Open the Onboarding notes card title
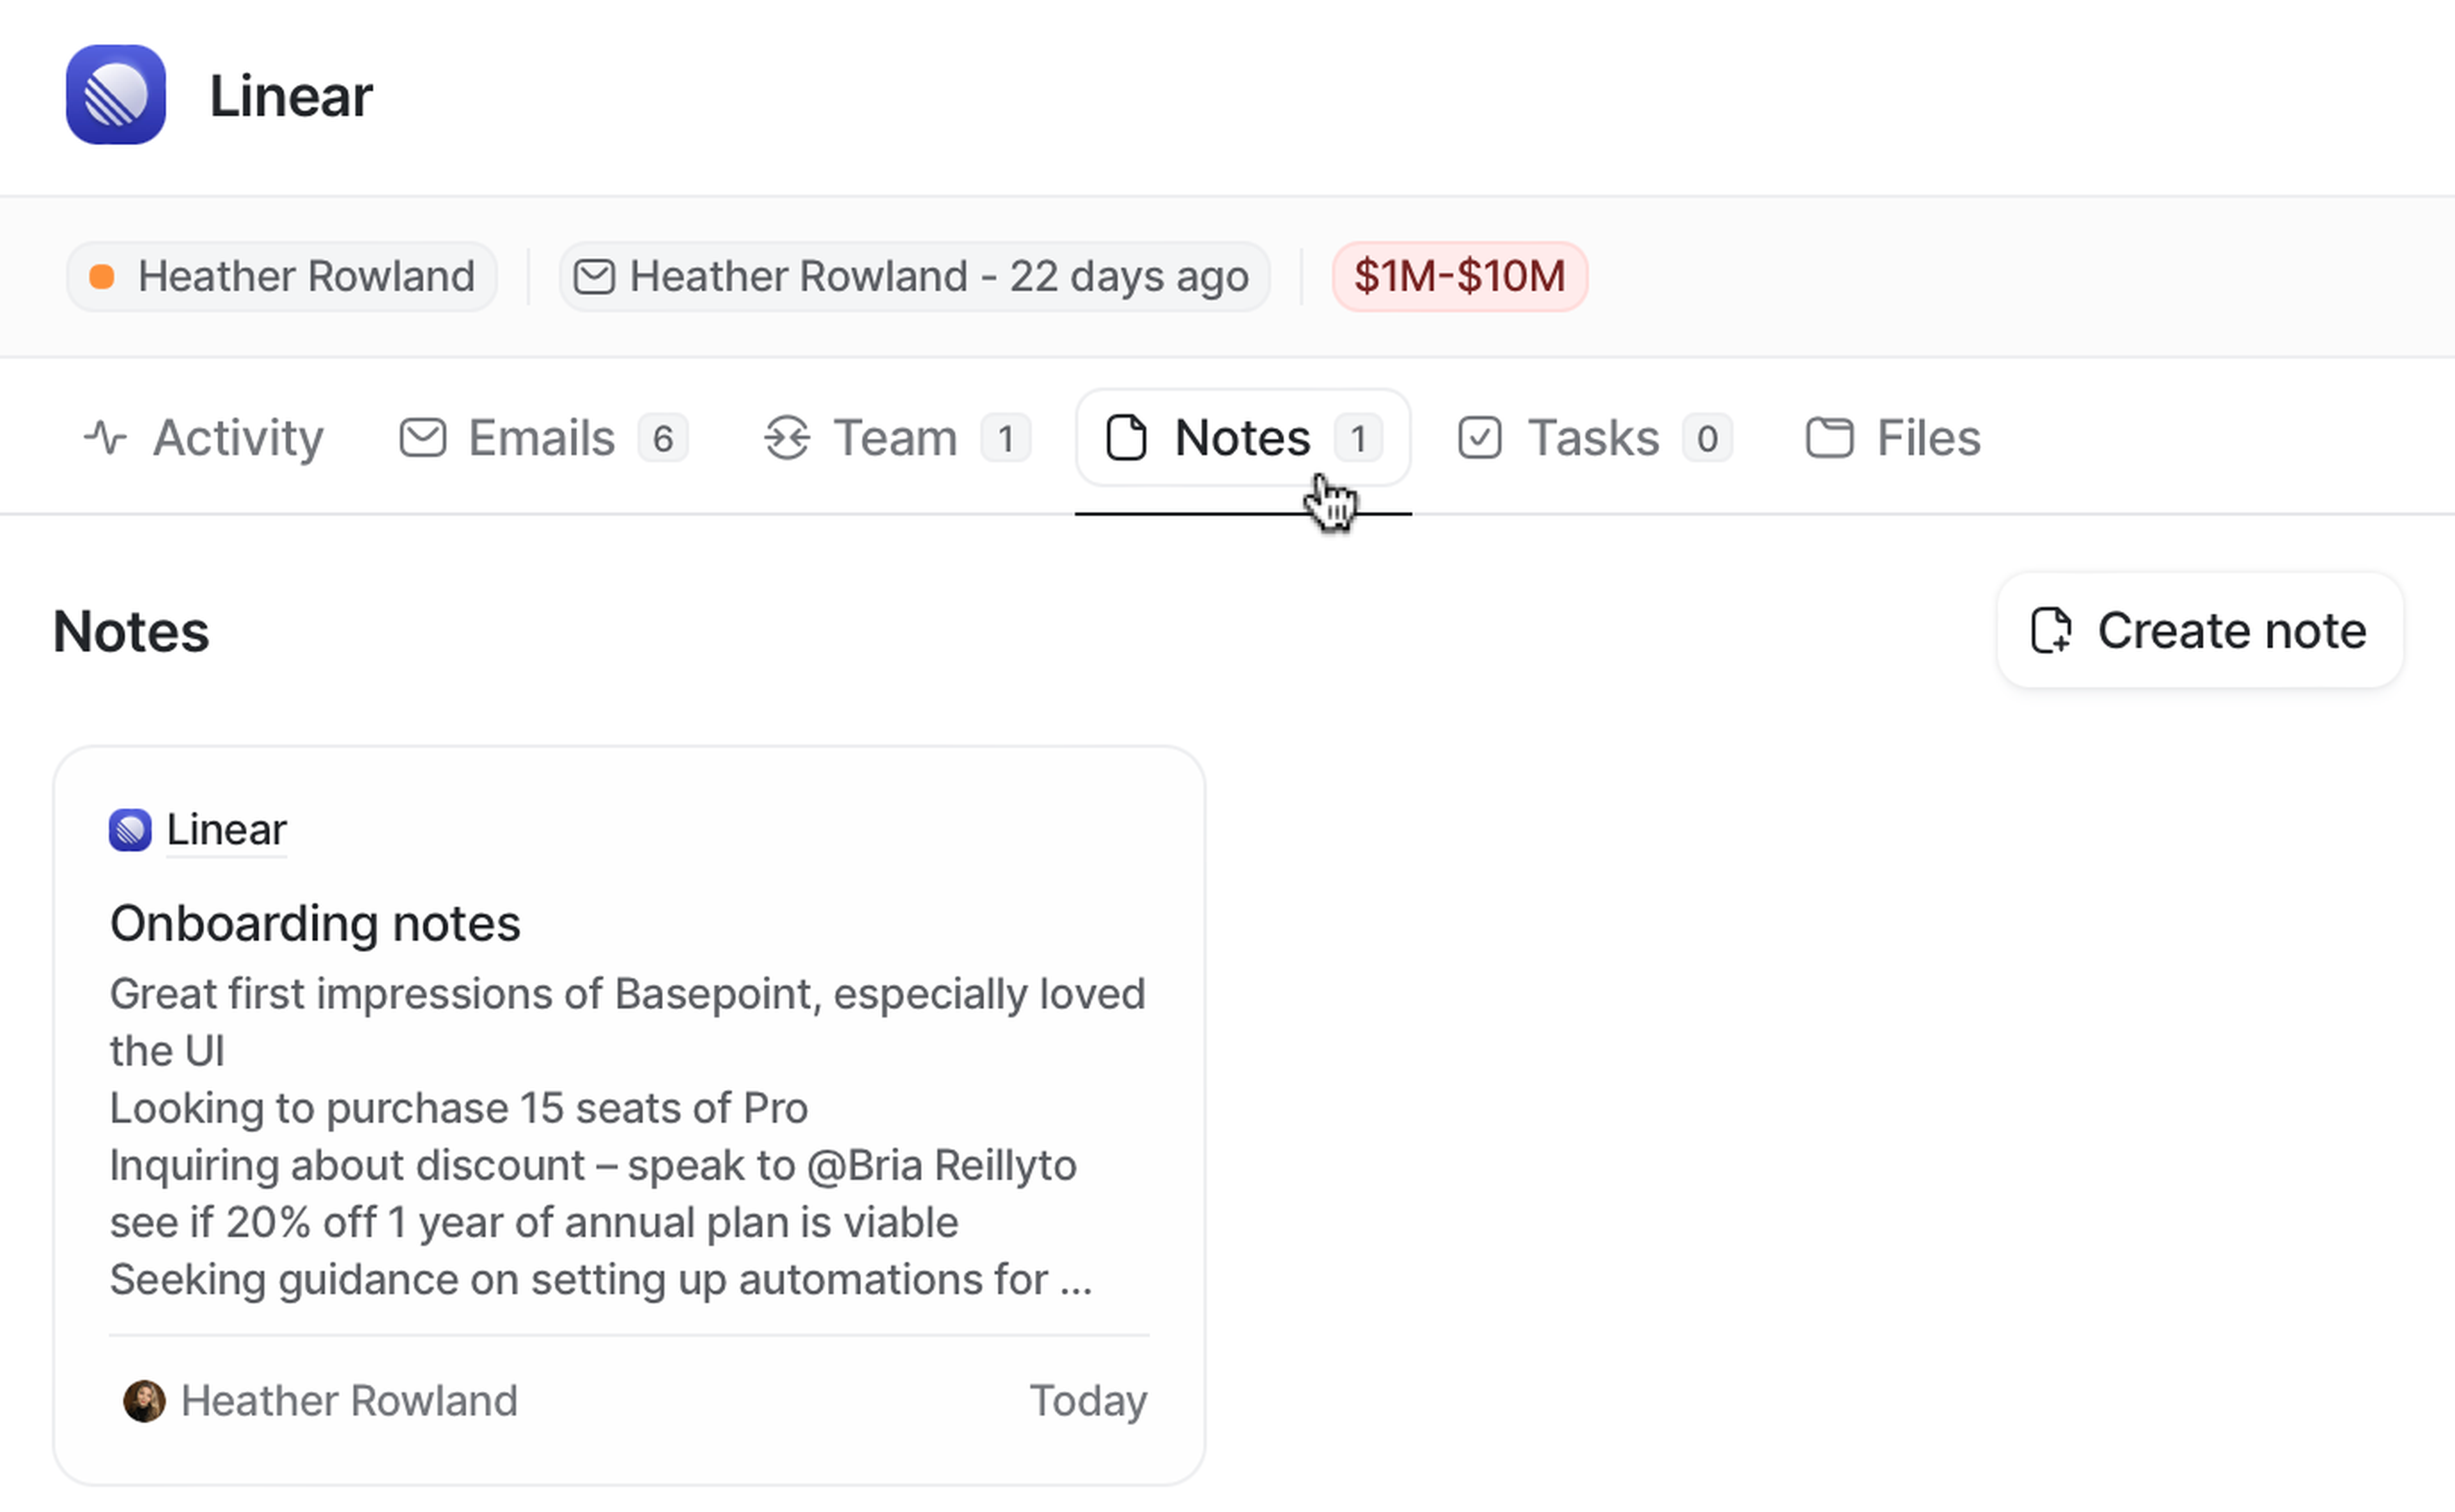The image size is (2455, 1512). tap(315, 923)
